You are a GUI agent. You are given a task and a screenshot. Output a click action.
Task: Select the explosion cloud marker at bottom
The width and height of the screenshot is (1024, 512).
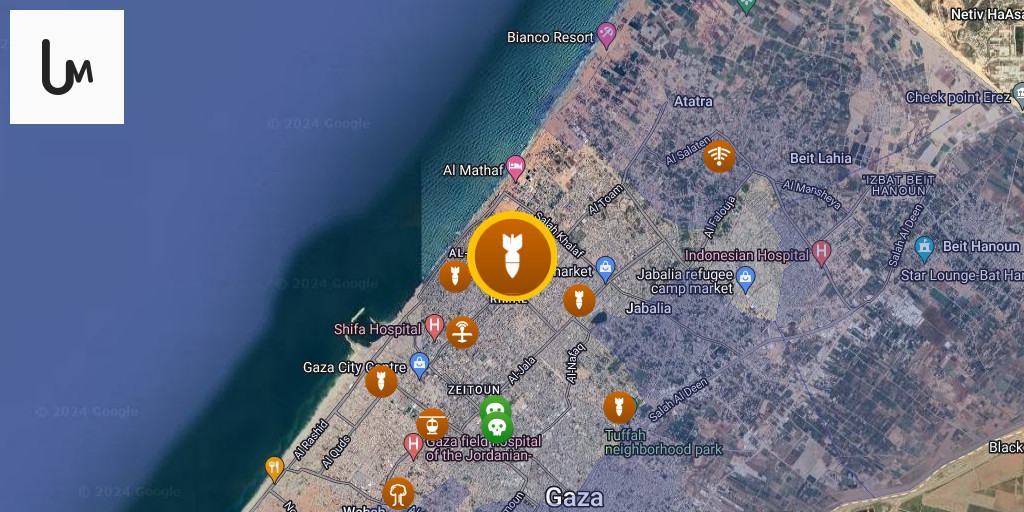click(x=398, y=493)
